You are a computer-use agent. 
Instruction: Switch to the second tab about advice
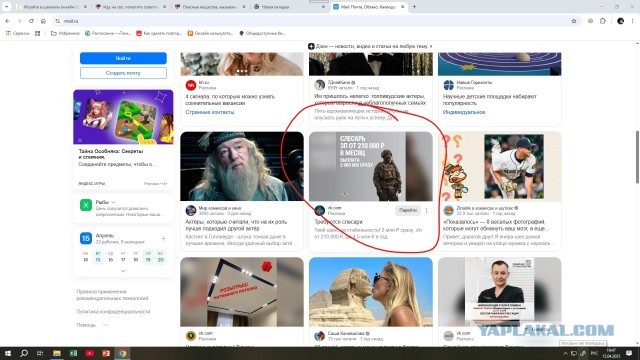tap(131, 7)
